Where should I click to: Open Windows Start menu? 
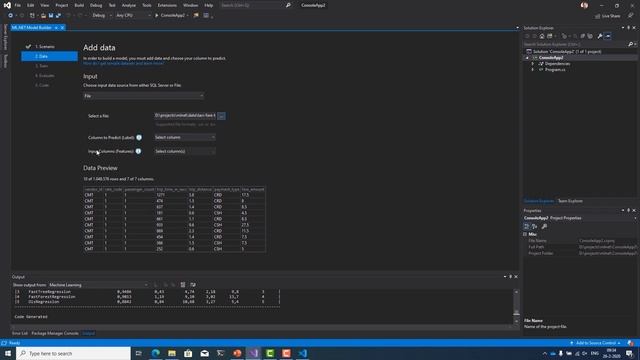tap(8, 353)
